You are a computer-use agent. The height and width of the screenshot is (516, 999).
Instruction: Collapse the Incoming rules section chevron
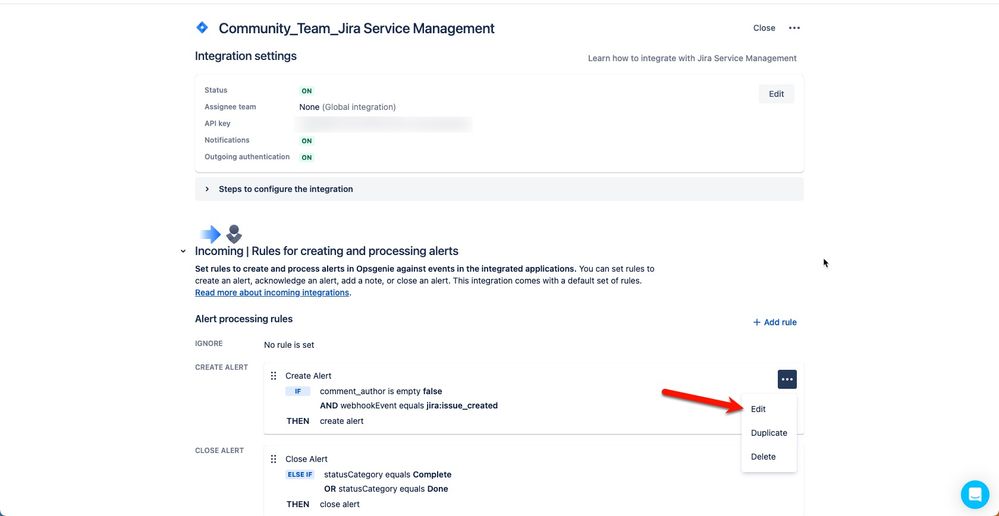click(183, 252)
